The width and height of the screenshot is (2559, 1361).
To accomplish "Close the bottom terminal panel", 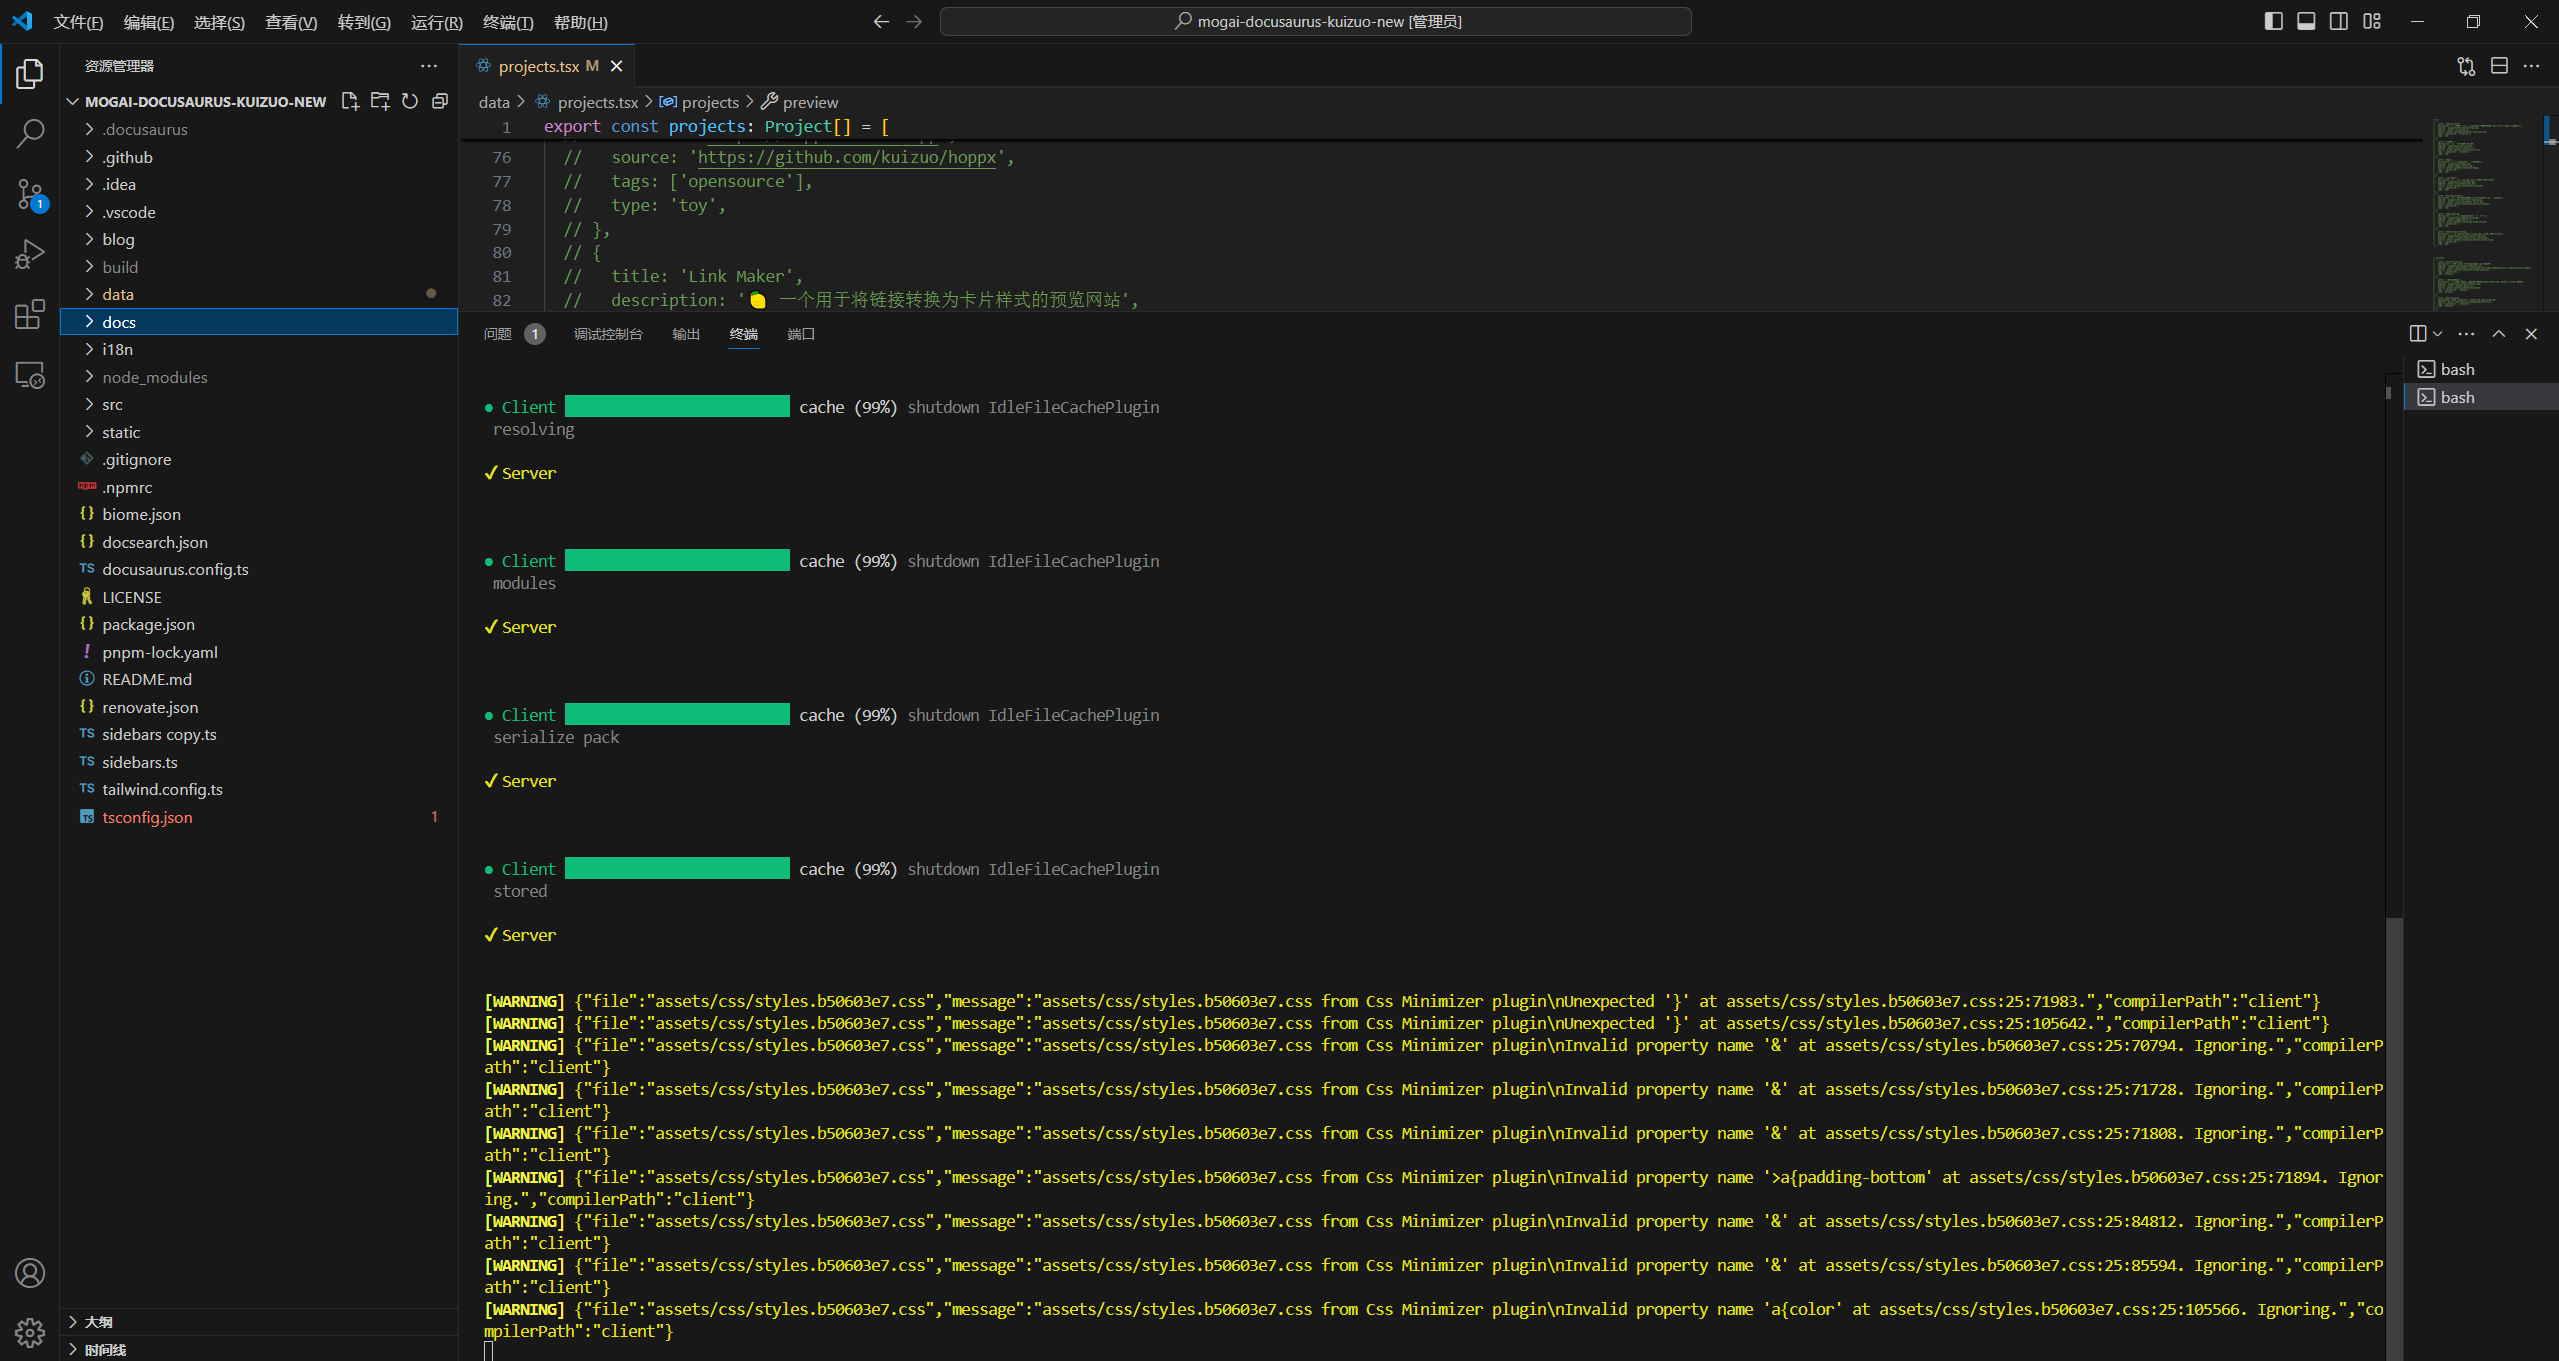I will click(x=2531, y=334).
